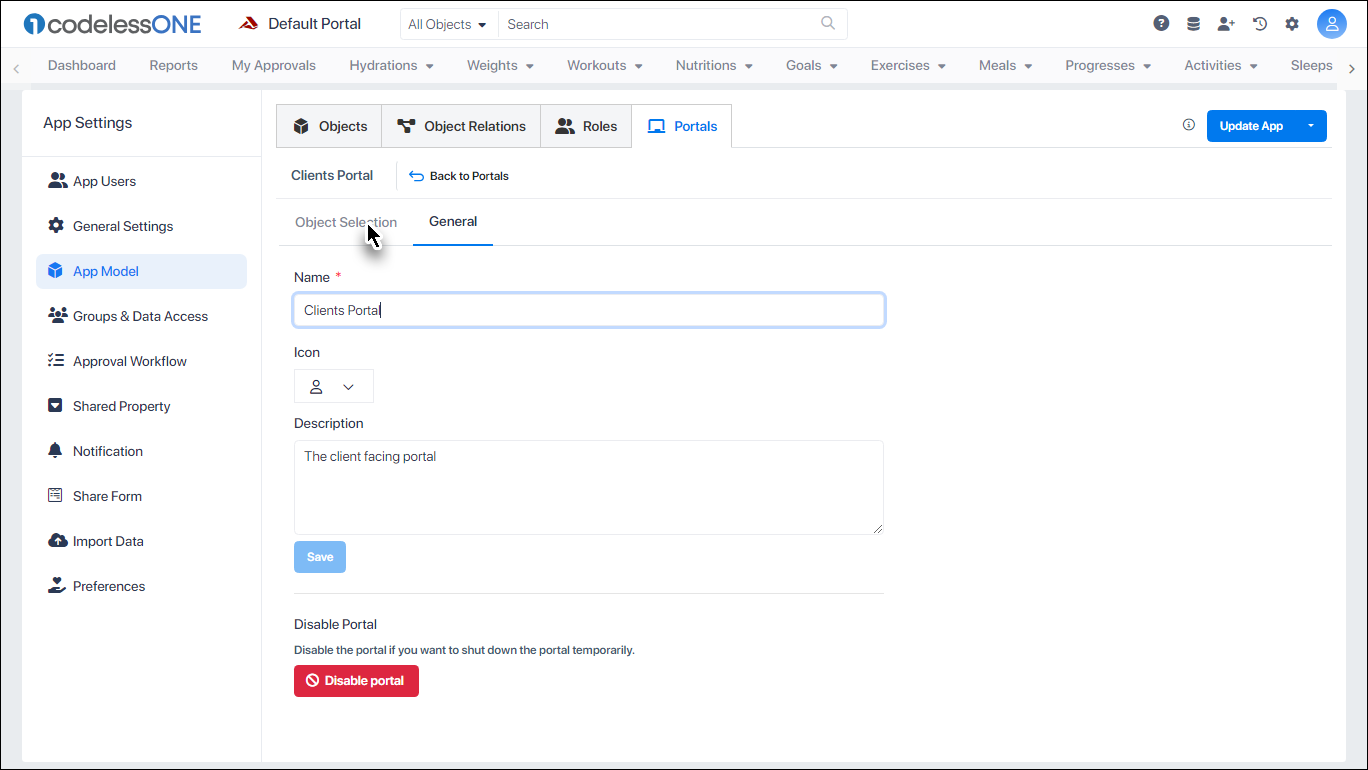Open the help icon in top bar
1368x770 pixels.
1161,22
